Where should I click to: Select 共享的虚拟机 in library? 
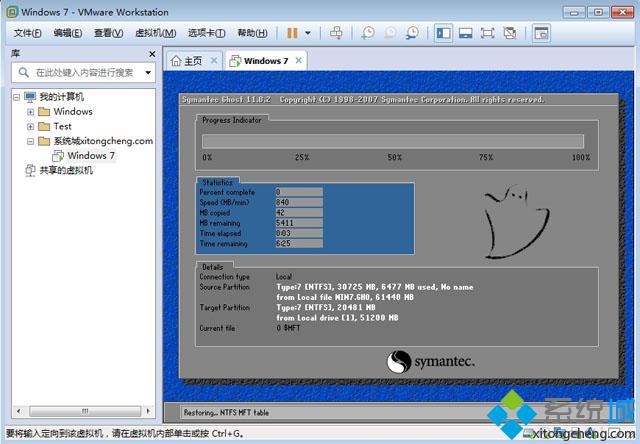(65, 171)
